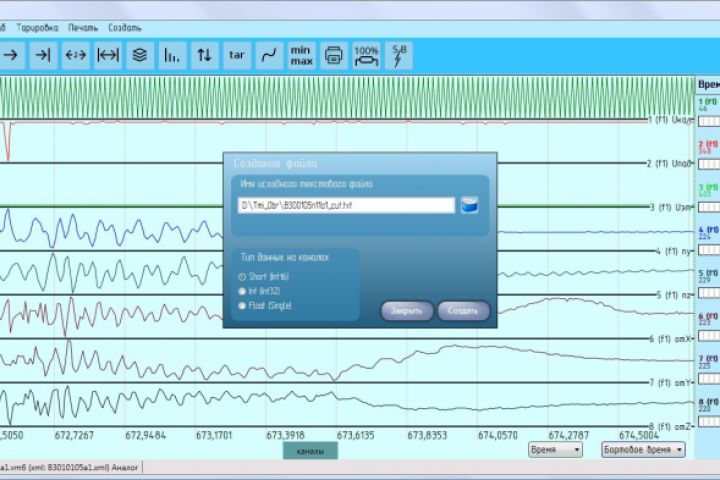
Task: Open the 'Печать' menu
Action: 83,28
